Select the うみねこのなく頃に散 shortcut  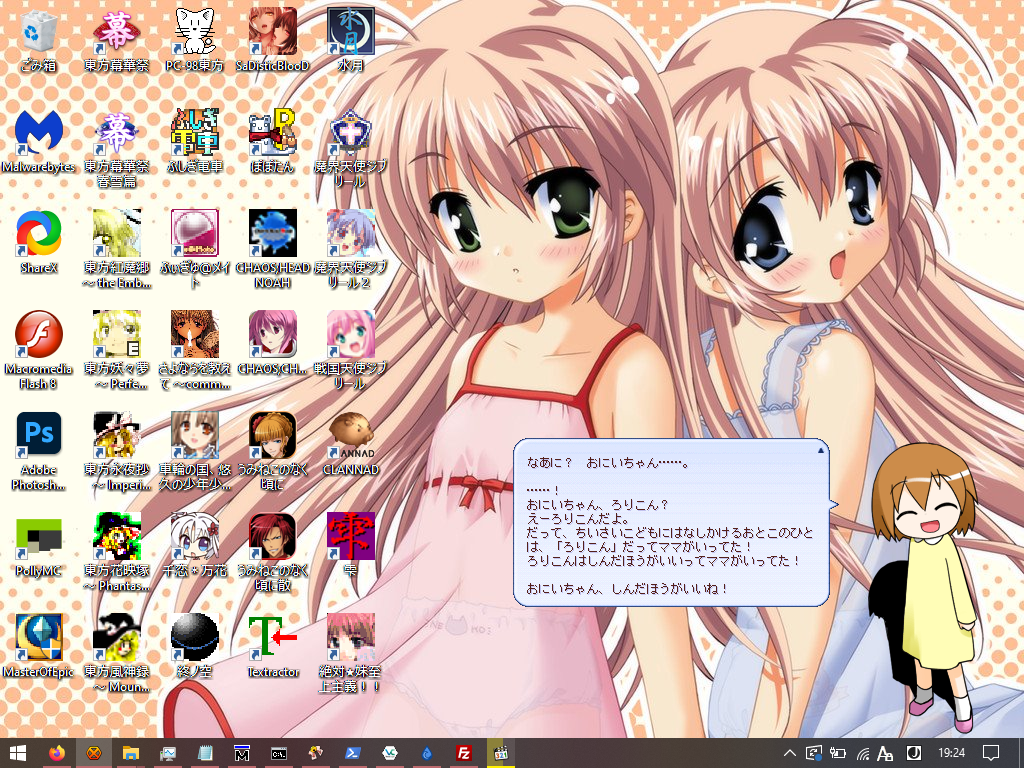(x=272, y=552)
